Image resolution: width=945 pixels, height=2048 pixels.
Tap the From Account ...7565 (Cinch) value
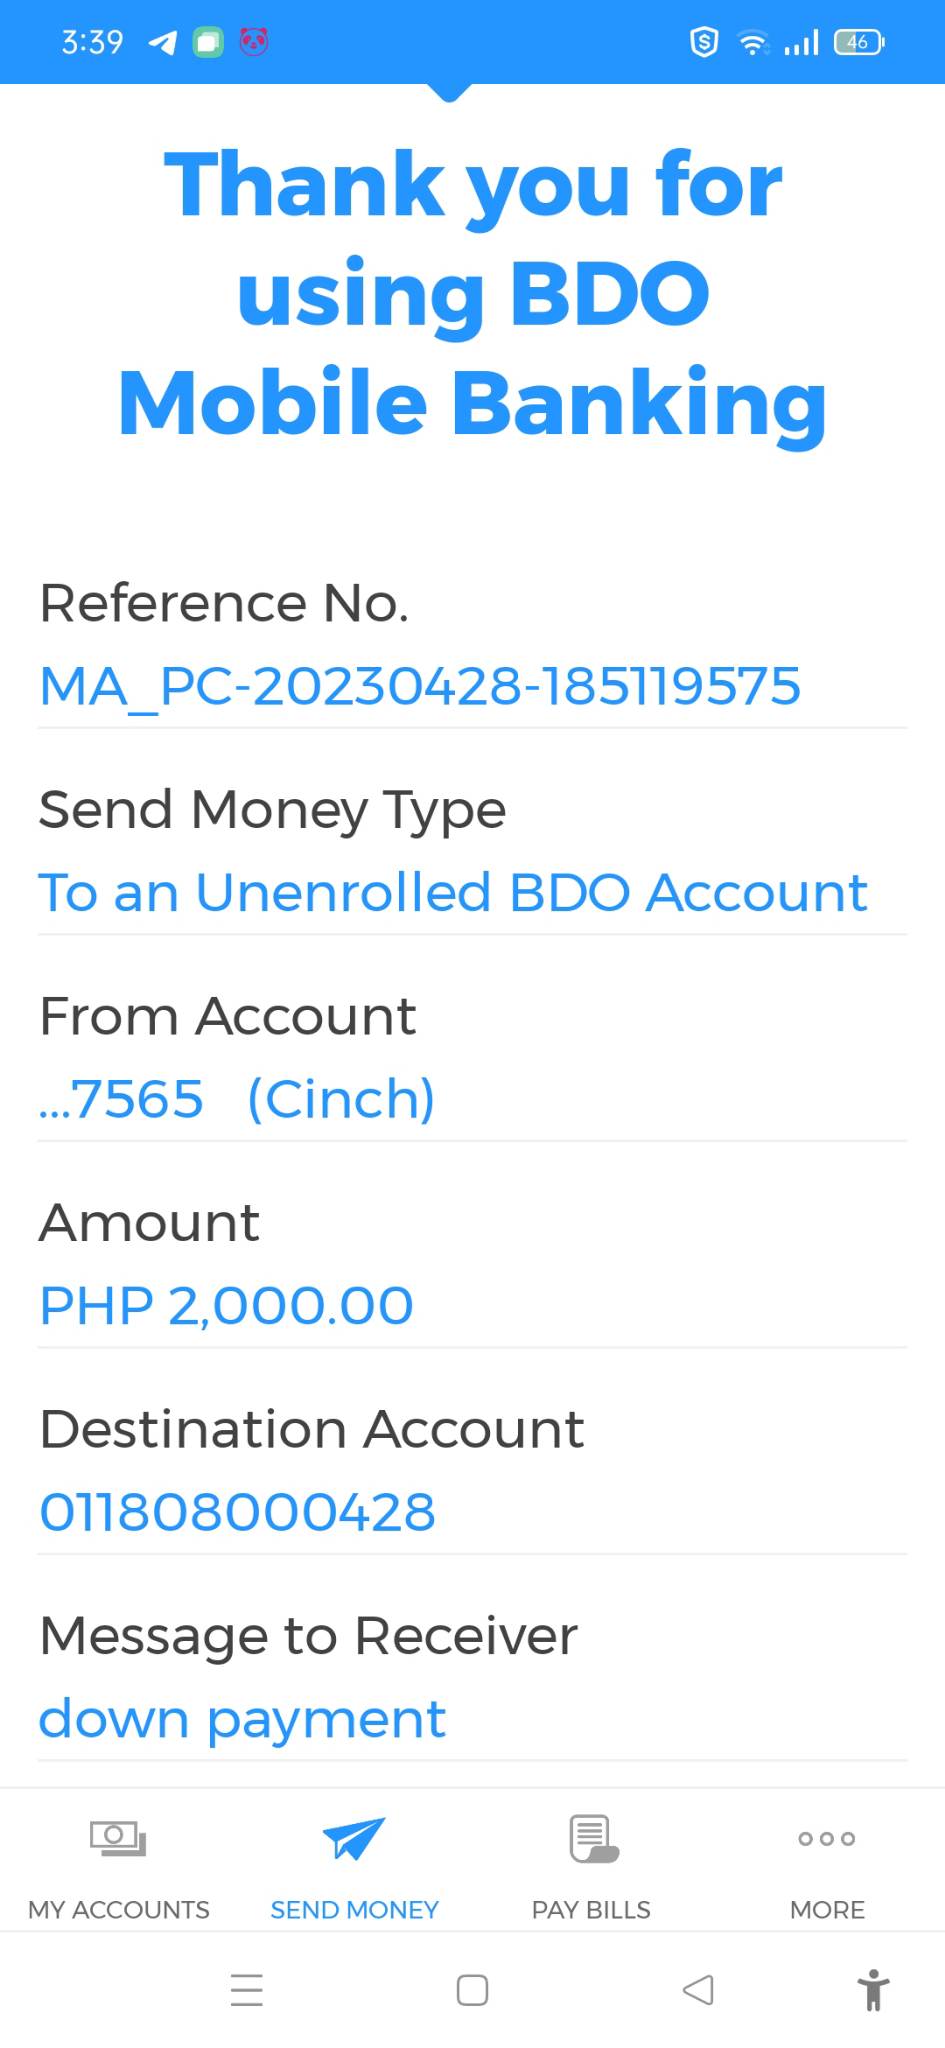pos(237,1099)
